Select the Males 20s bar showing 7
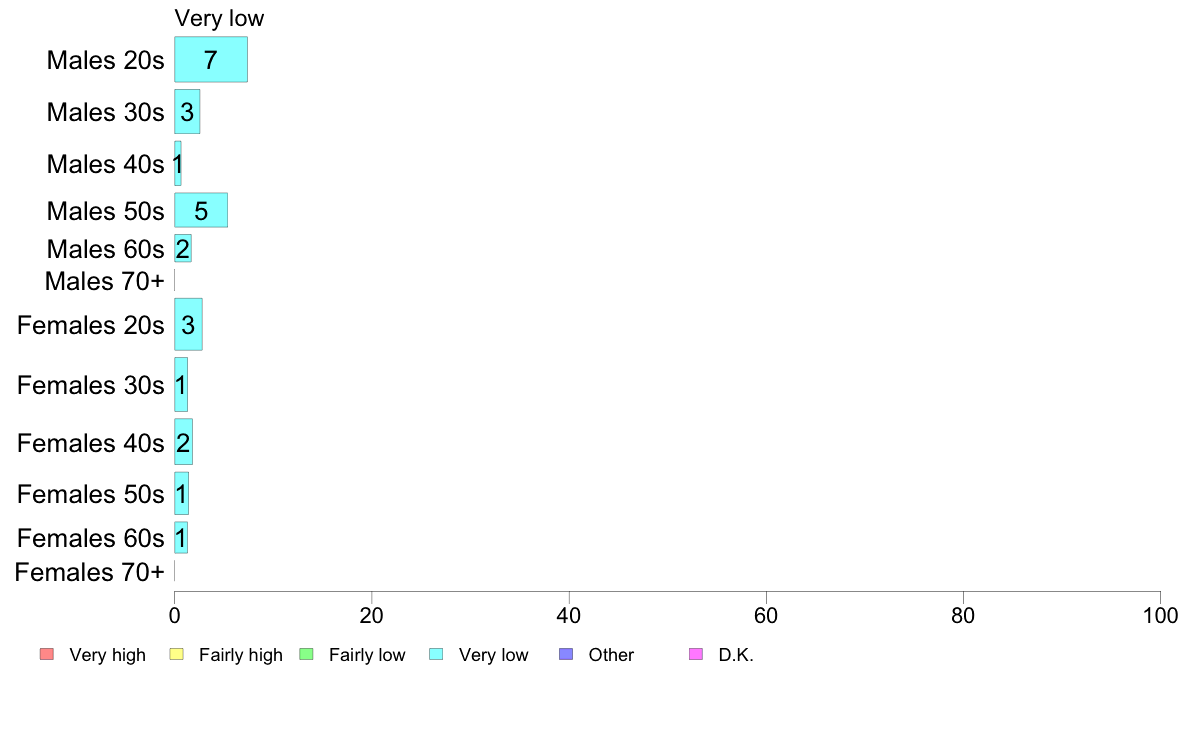 click(x=211, y=59)
